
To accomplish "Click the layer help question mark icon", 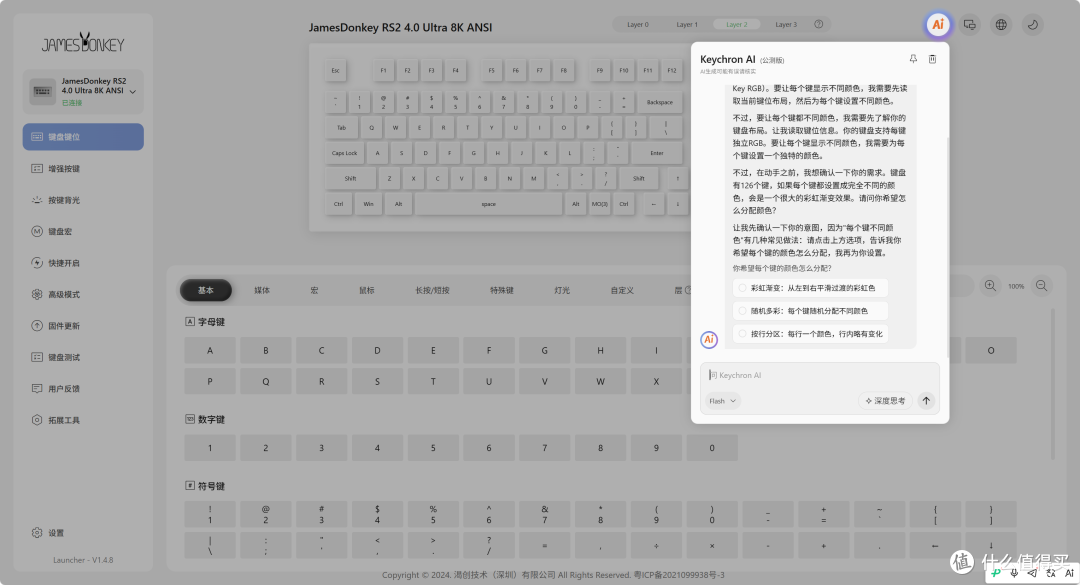I will pos(818,24).
